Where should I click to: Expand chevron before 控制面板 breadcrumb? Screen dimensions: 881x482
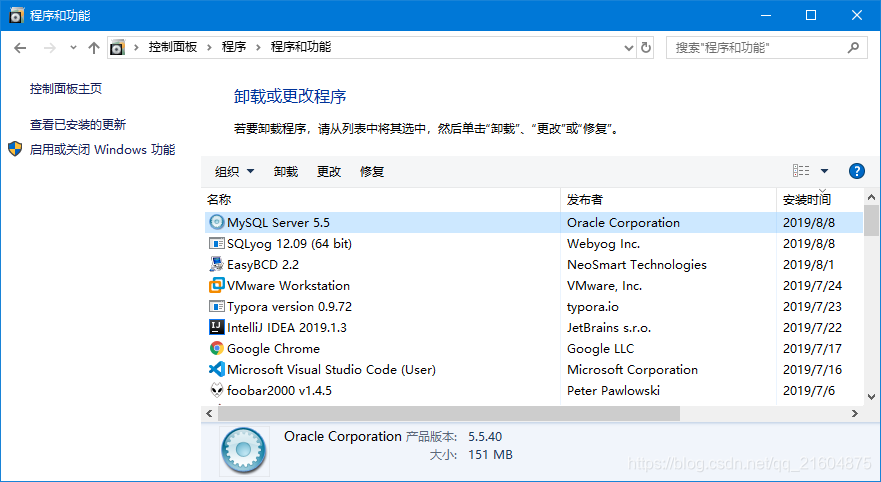pyautogui.click(x=136, y=48)
